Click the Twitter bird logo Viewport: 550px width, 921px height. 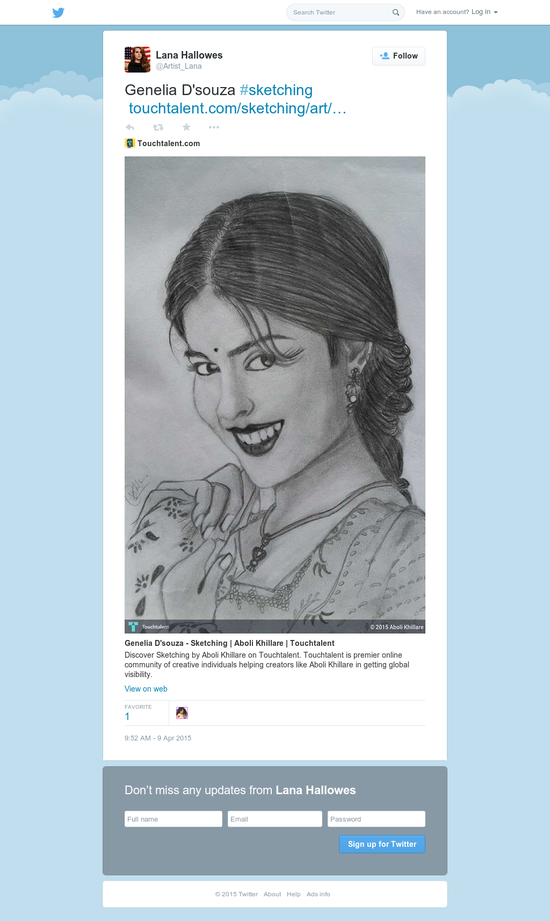[58, 12]
